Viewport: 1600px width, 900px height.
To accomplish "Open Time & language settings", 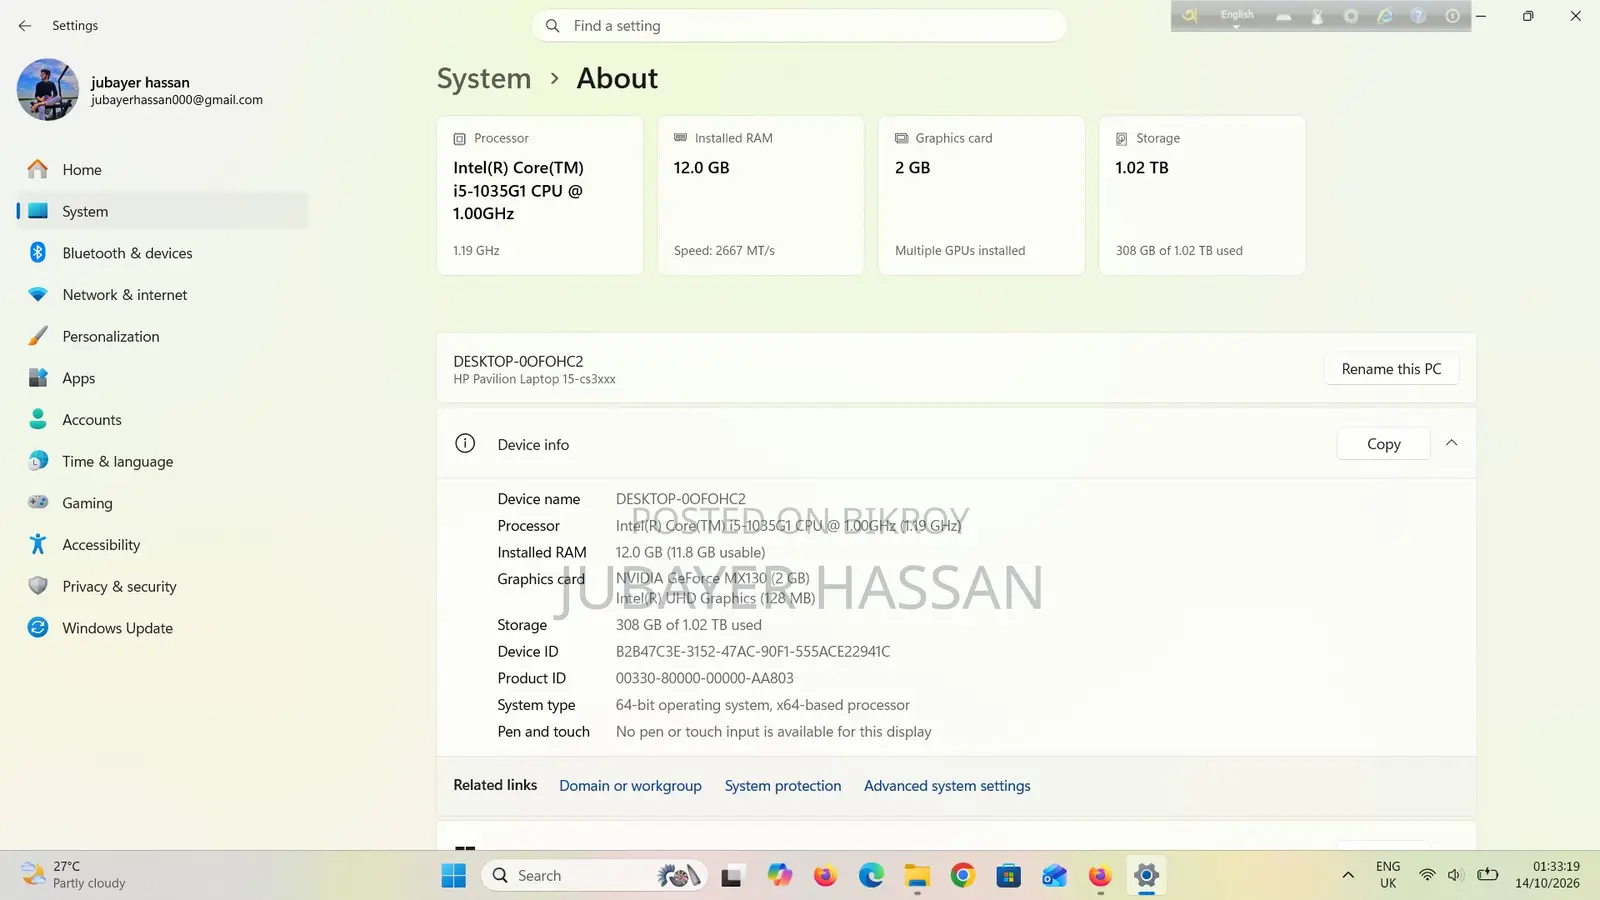I will point(163,462).
